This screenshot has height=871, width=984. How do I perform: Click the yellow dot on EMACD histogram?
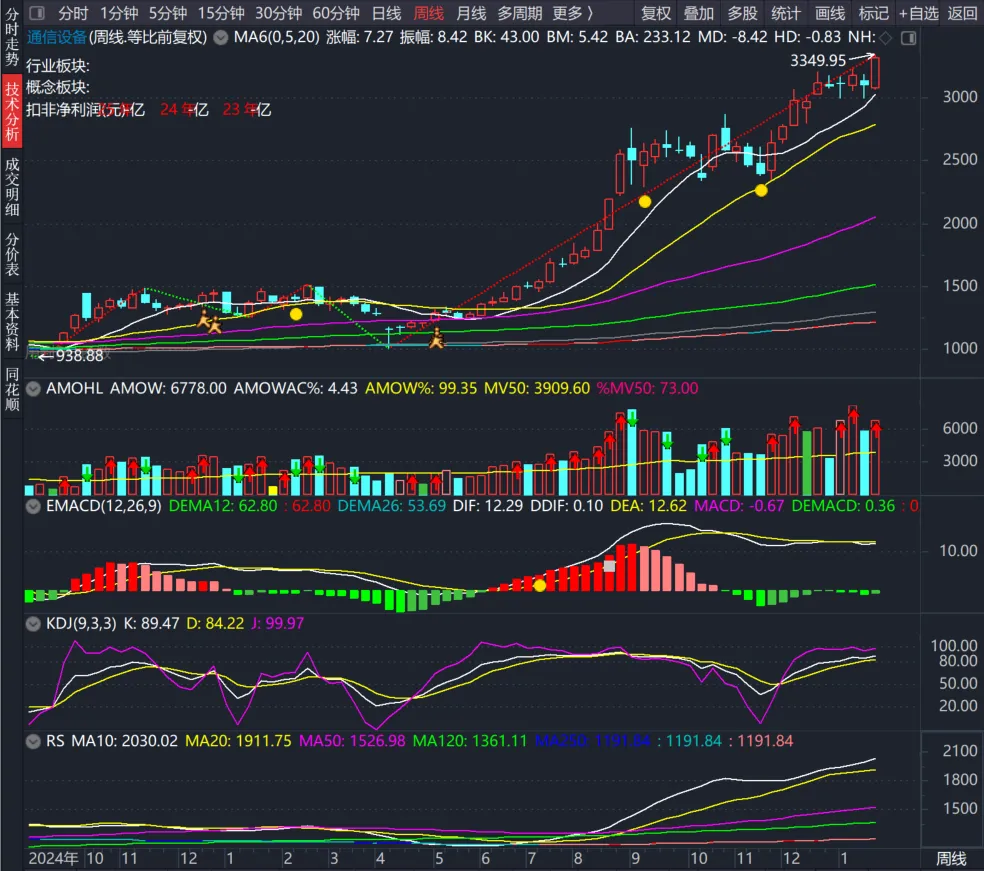pos(540,585)
